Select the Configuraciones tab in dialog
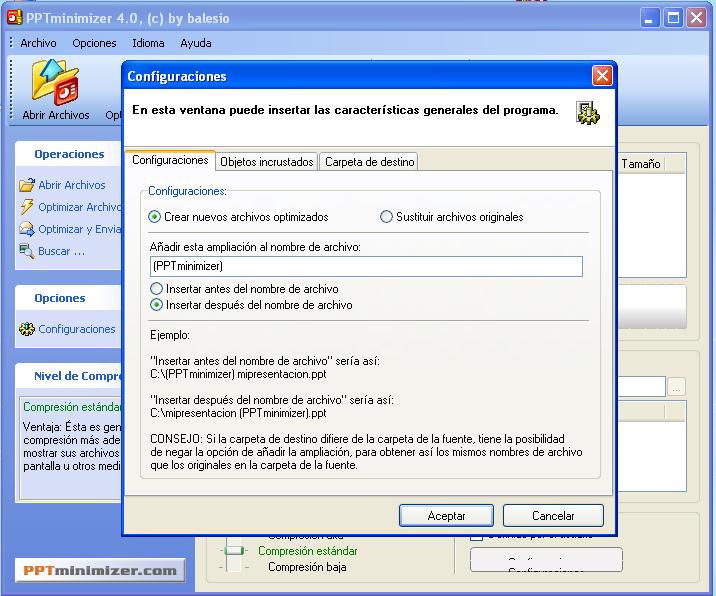Viewport: 716px width, 596px height. [170, 160]
